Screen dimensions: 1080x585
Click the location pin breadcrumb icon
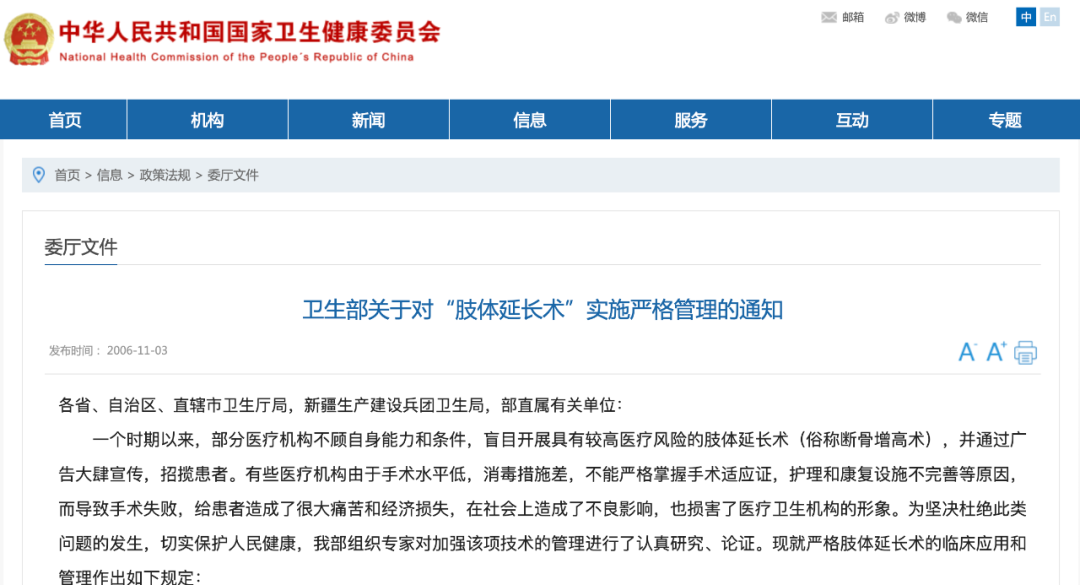[39, 175]
